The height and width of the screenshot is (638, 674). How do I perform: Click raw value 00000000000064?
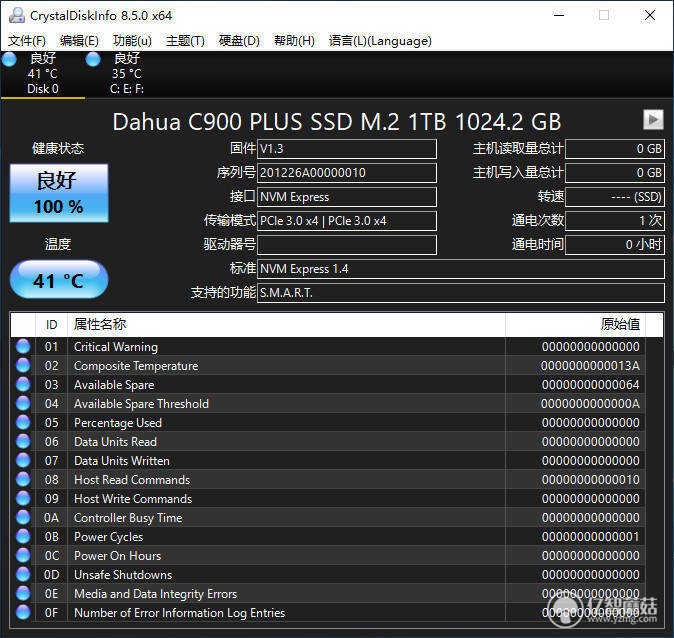(590, 385)
